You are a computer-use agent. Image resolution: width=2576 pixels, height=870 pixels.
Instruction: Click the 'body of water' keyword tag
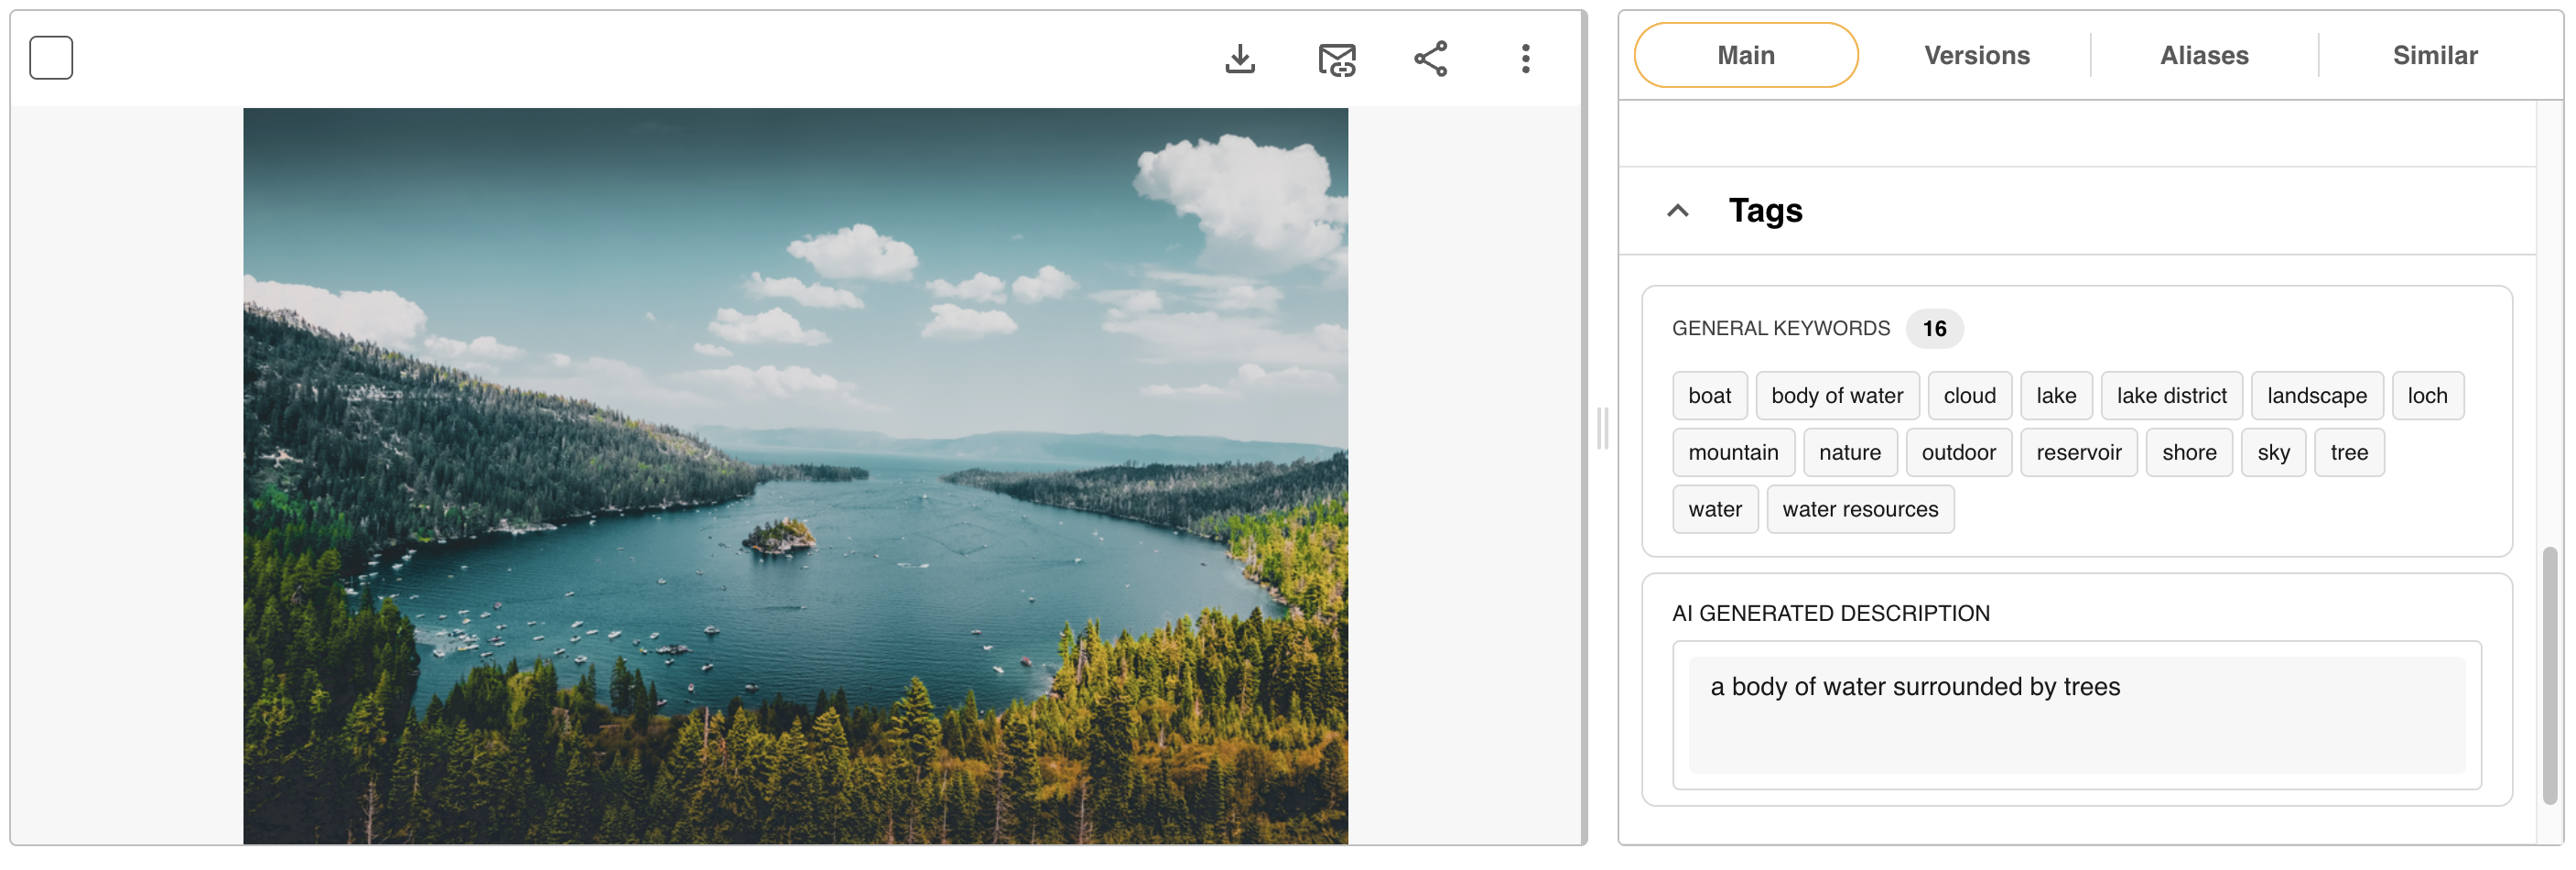[x=1837, y=396]
